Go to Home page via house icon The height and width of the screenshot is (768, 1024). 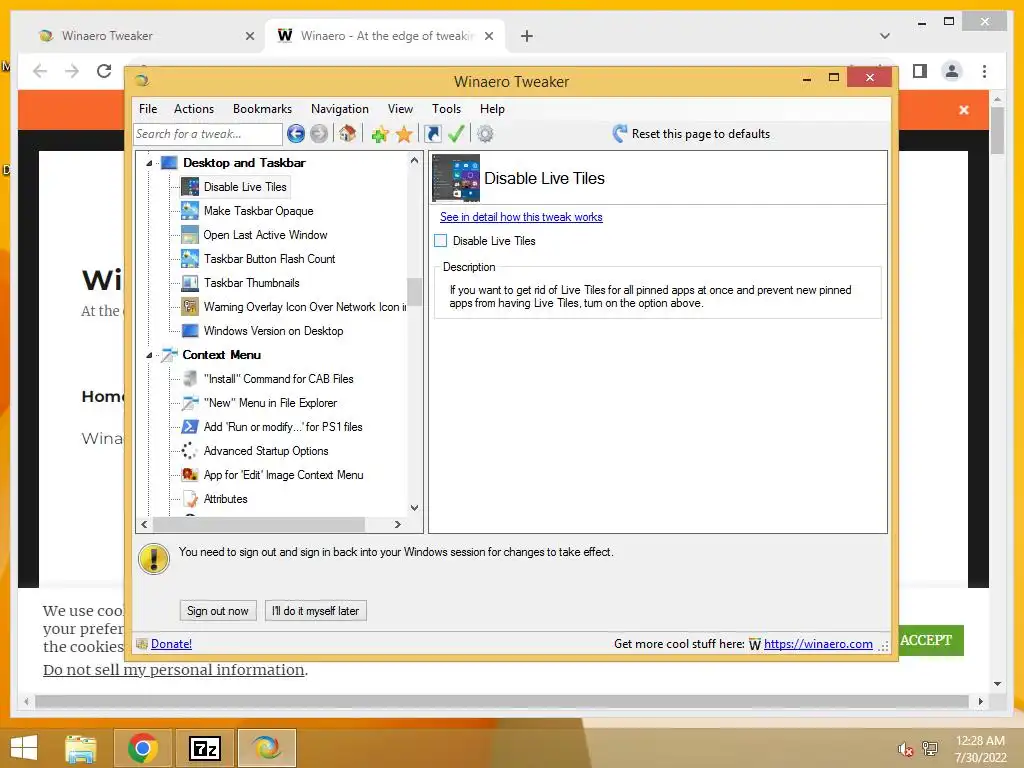point(347,134)
